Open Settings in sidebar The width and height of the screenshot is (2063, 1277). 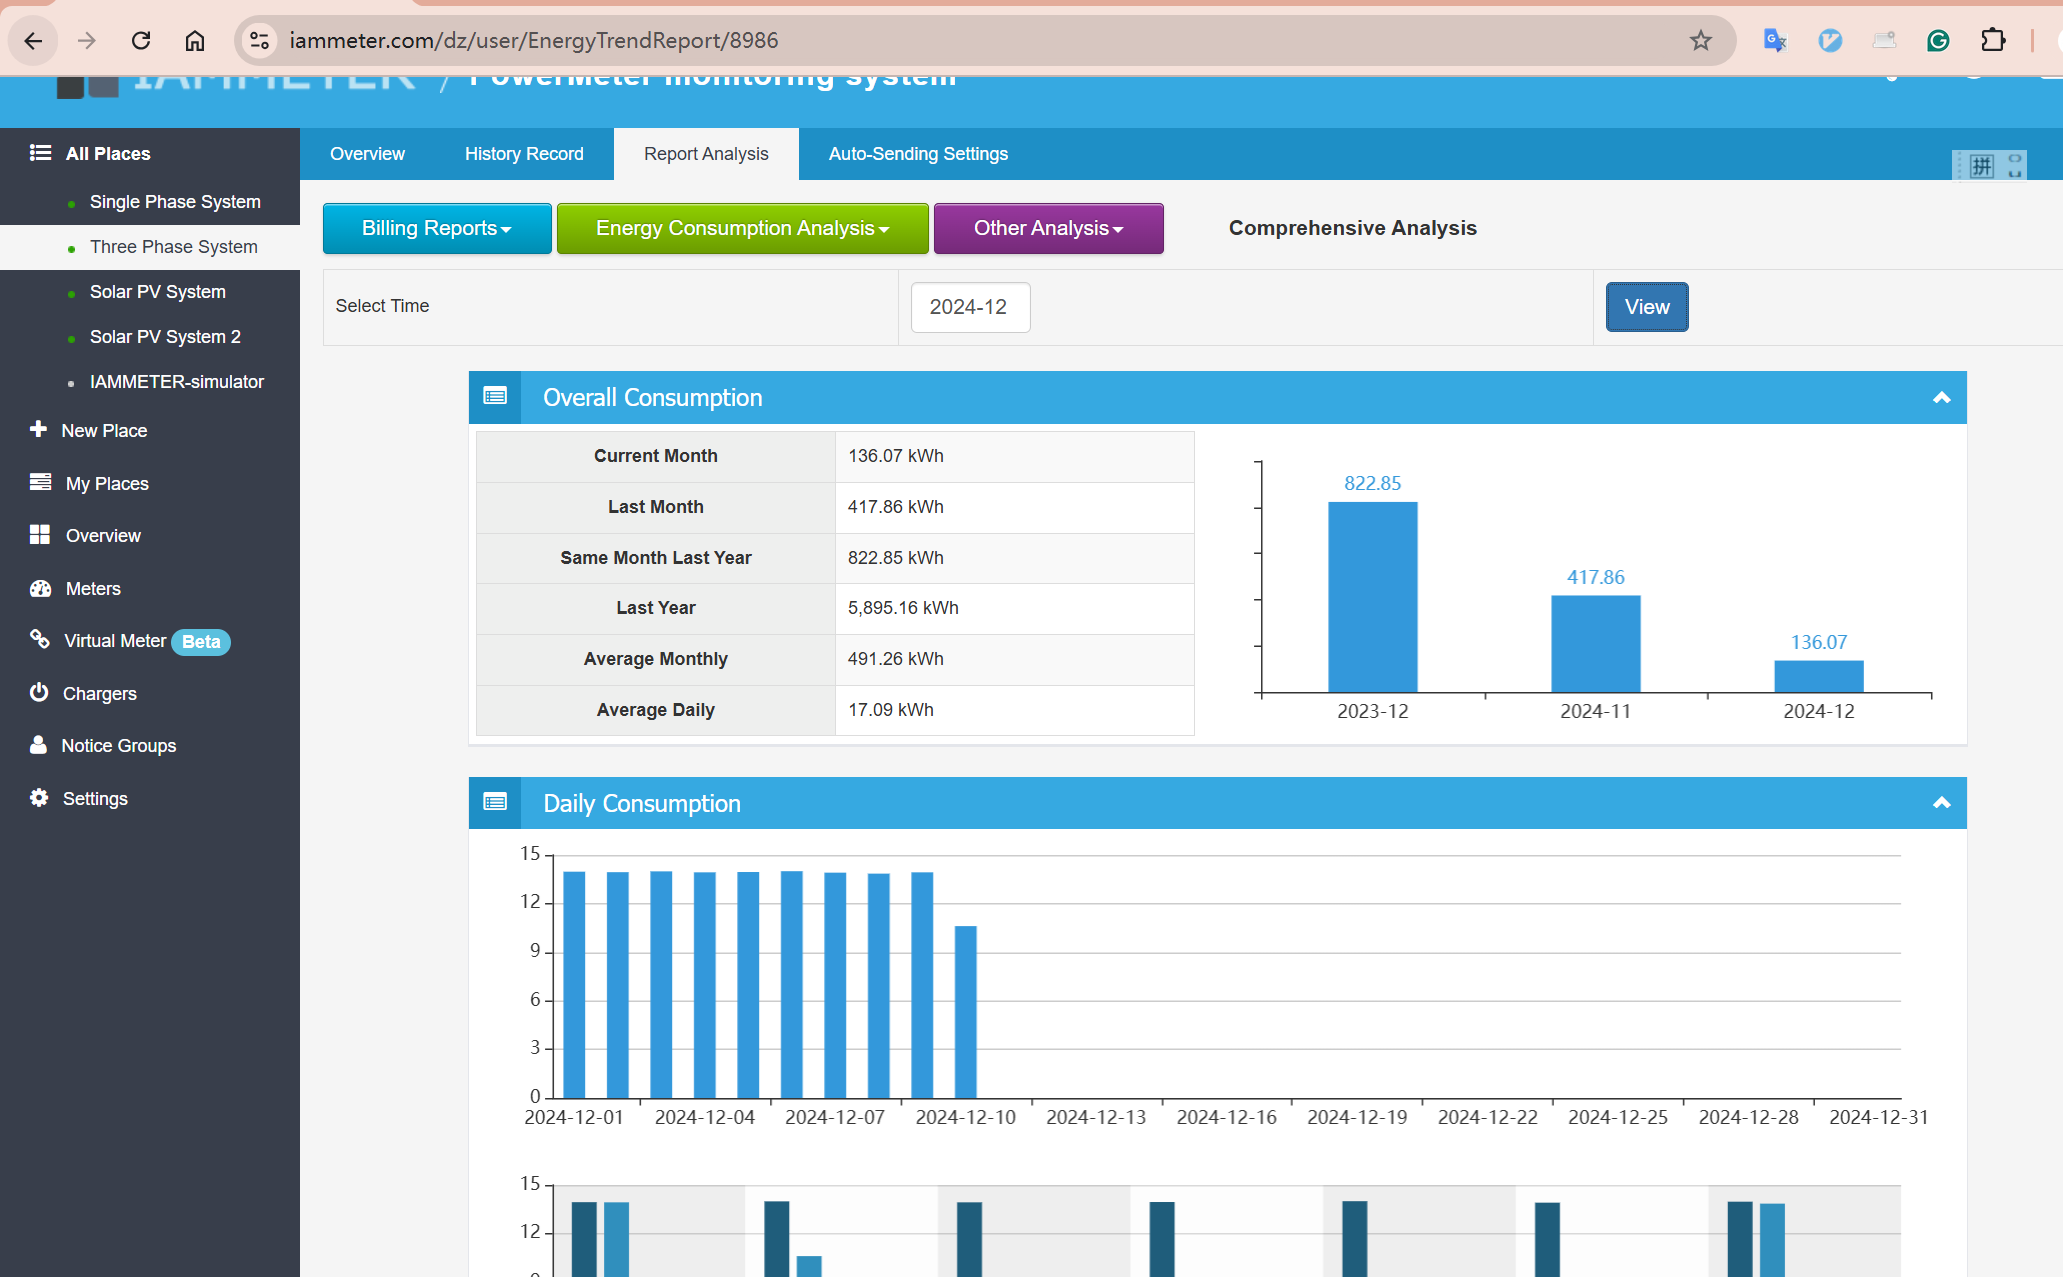(x=95, y=798)
